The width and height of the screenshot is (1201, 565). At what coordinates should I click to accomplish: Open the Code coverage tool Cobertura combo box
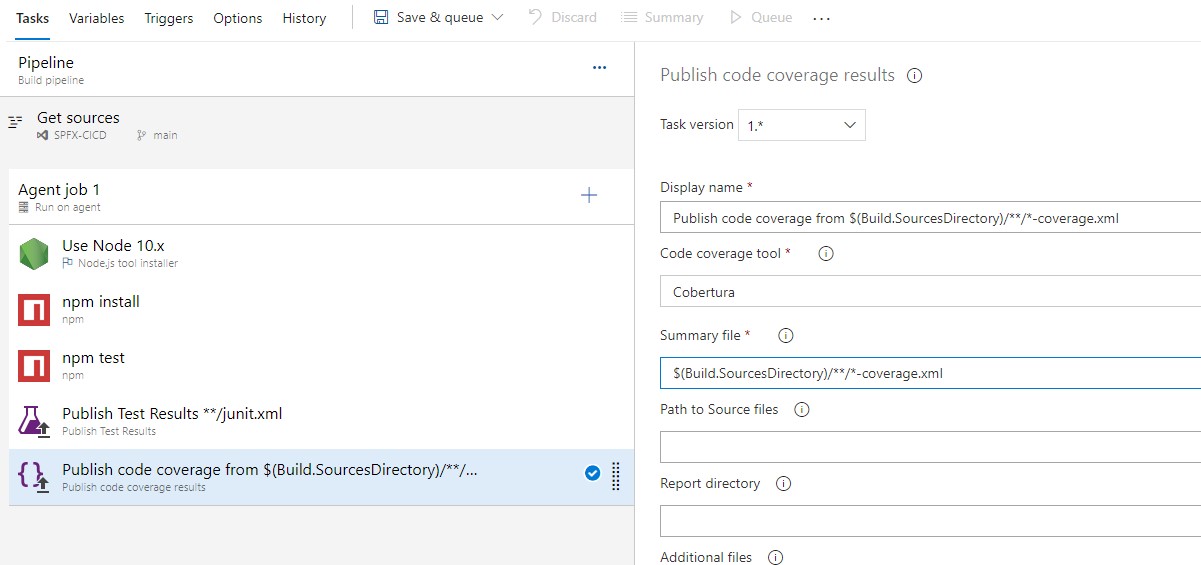point(930,292)
